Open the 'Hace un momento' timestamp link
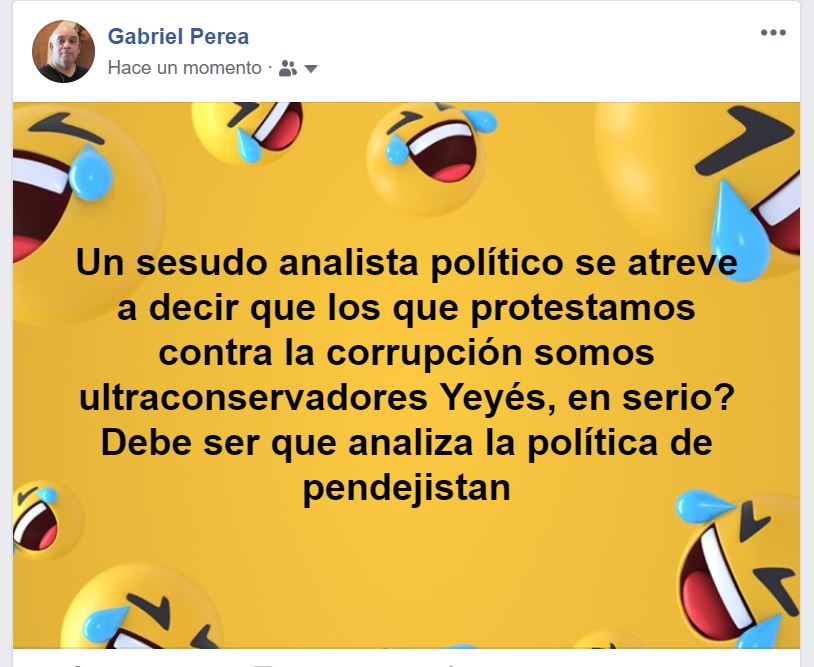This screenshot has width=814, height=667. click(x=184, y=68)
